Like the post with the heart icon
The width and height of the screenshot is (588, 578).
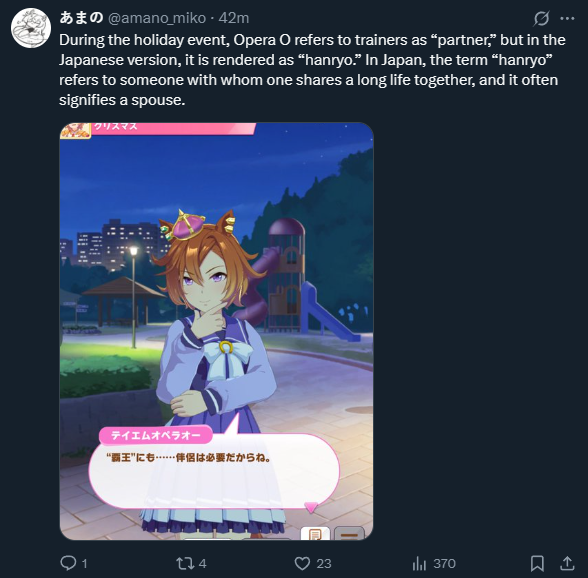point(302,563)
